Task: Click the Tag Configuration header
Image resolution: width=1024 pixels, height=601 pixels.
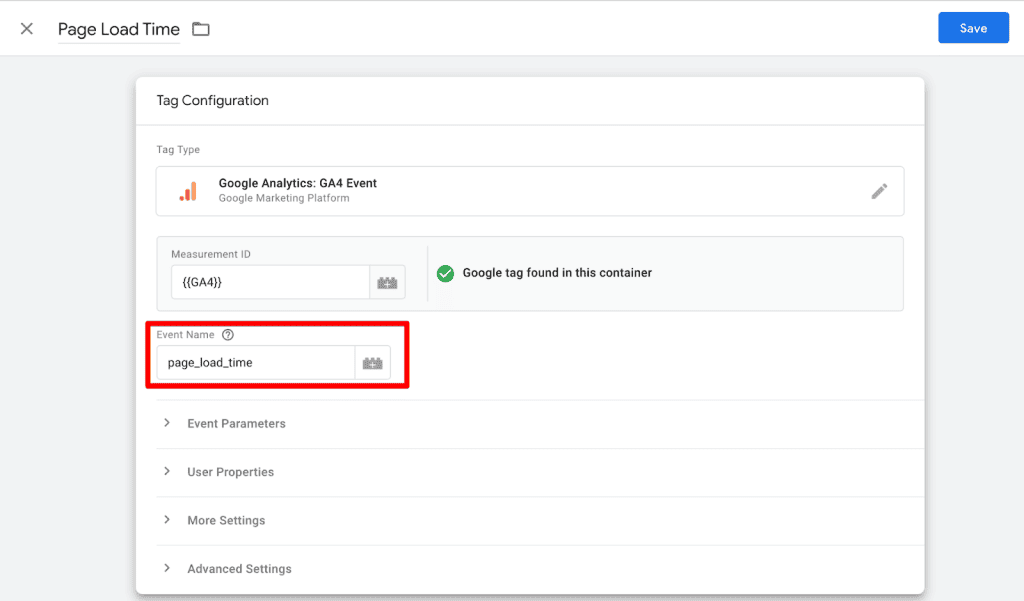Action: (213, 100)
